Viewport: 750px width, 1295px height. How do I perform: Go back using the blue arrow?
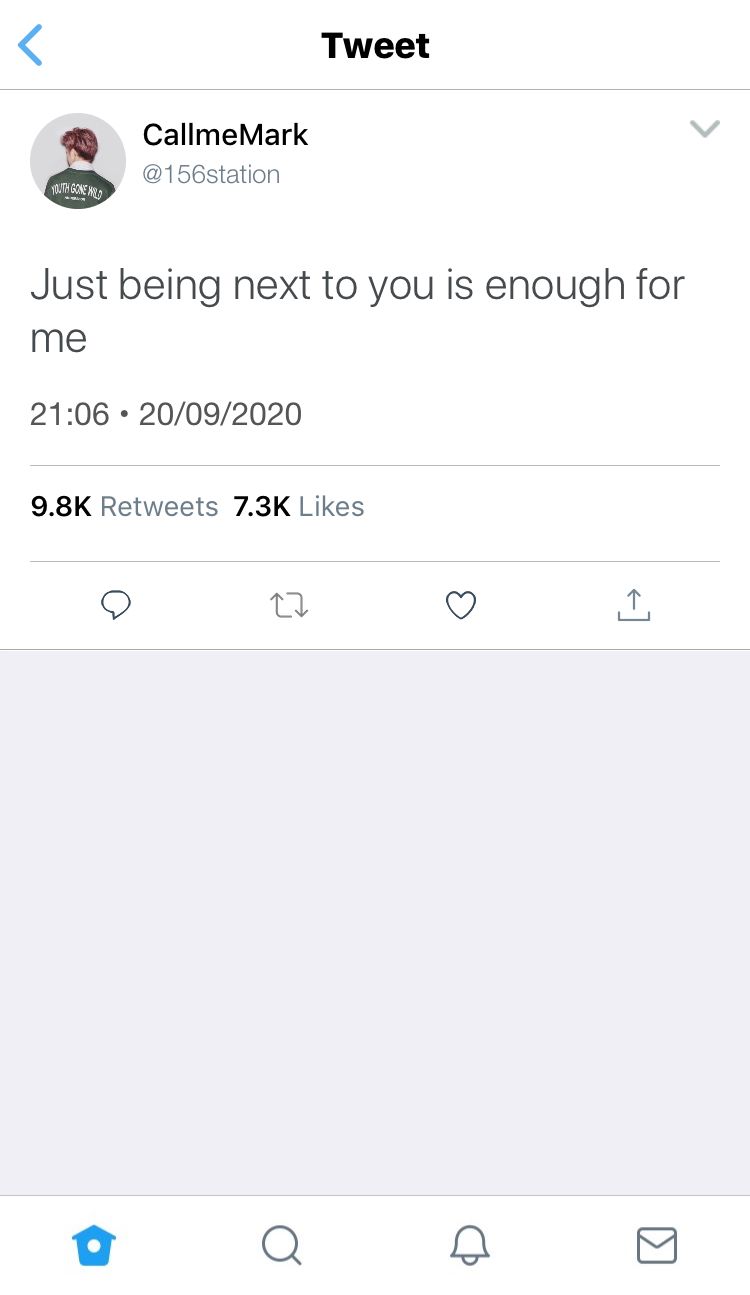click(x=31, y=46)
